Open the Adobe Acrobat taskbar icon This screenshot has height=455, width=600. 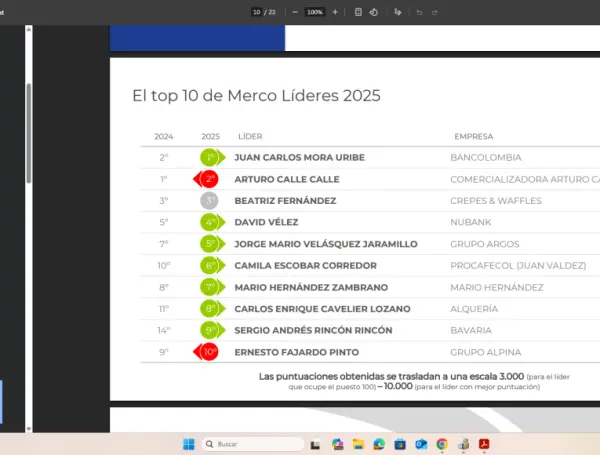pos(484,444)
